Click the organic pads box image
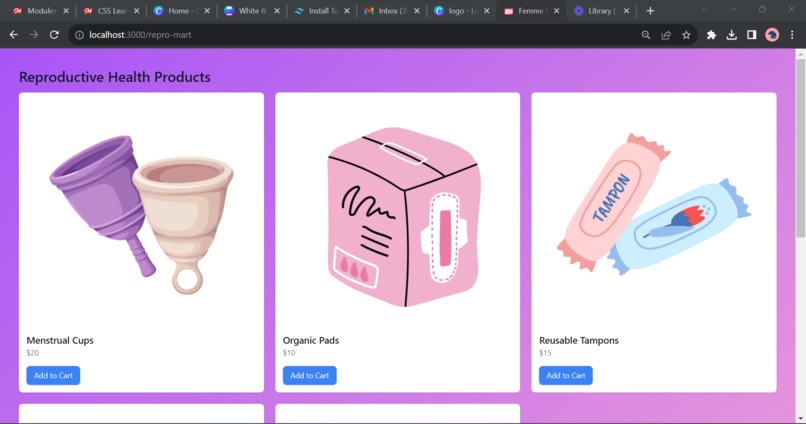Image resolution: width=806 pixels, height=424 pixels. [404, 217]
